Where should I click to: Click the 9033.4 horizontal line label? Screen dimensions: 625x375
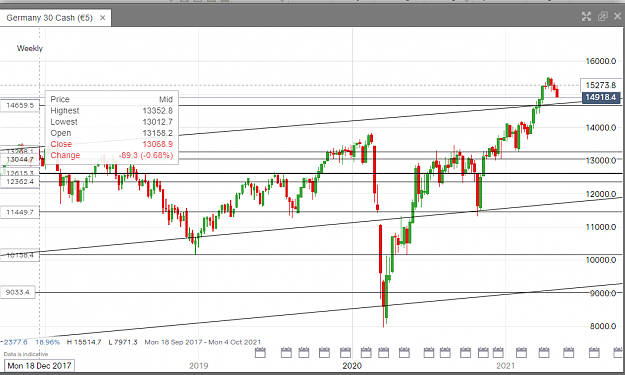18,292
